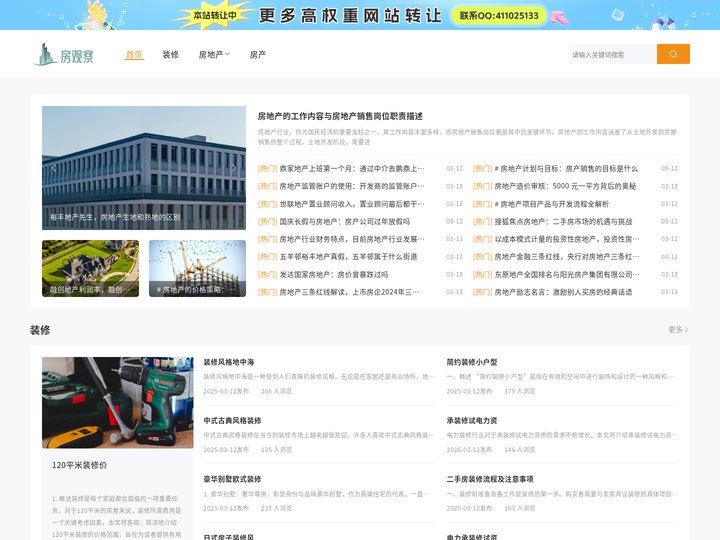Go to 首页 navigation tab
720x540 pixels.
tap(134, 55)
